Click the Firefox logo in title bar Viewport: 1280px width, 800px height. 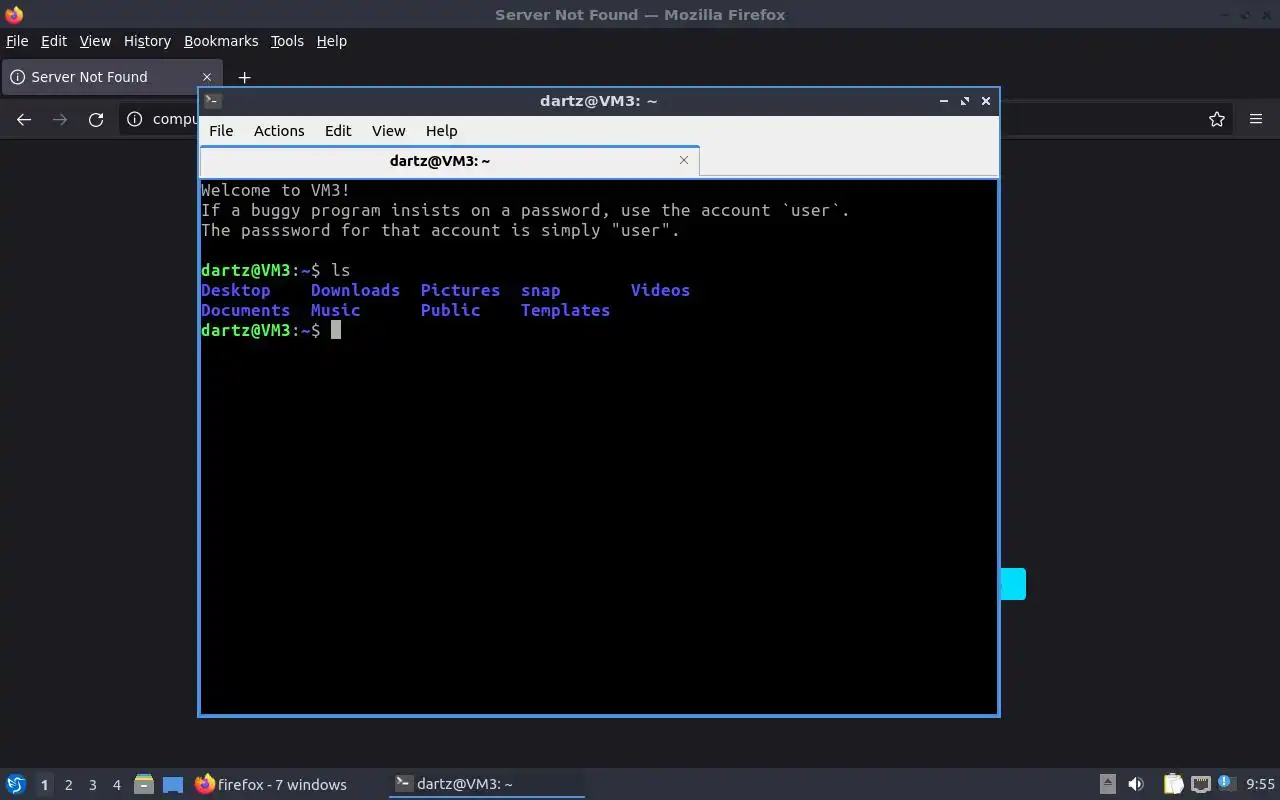[14, 15]
